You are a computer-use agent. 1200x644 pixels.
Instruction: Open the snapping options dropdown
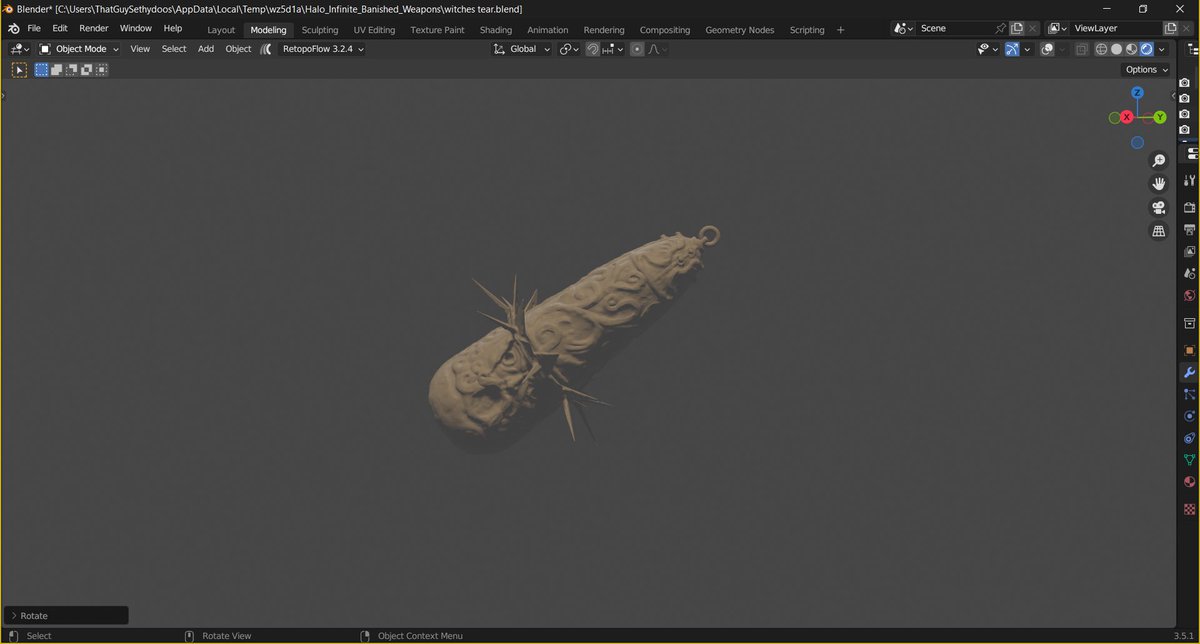point(612,48)
